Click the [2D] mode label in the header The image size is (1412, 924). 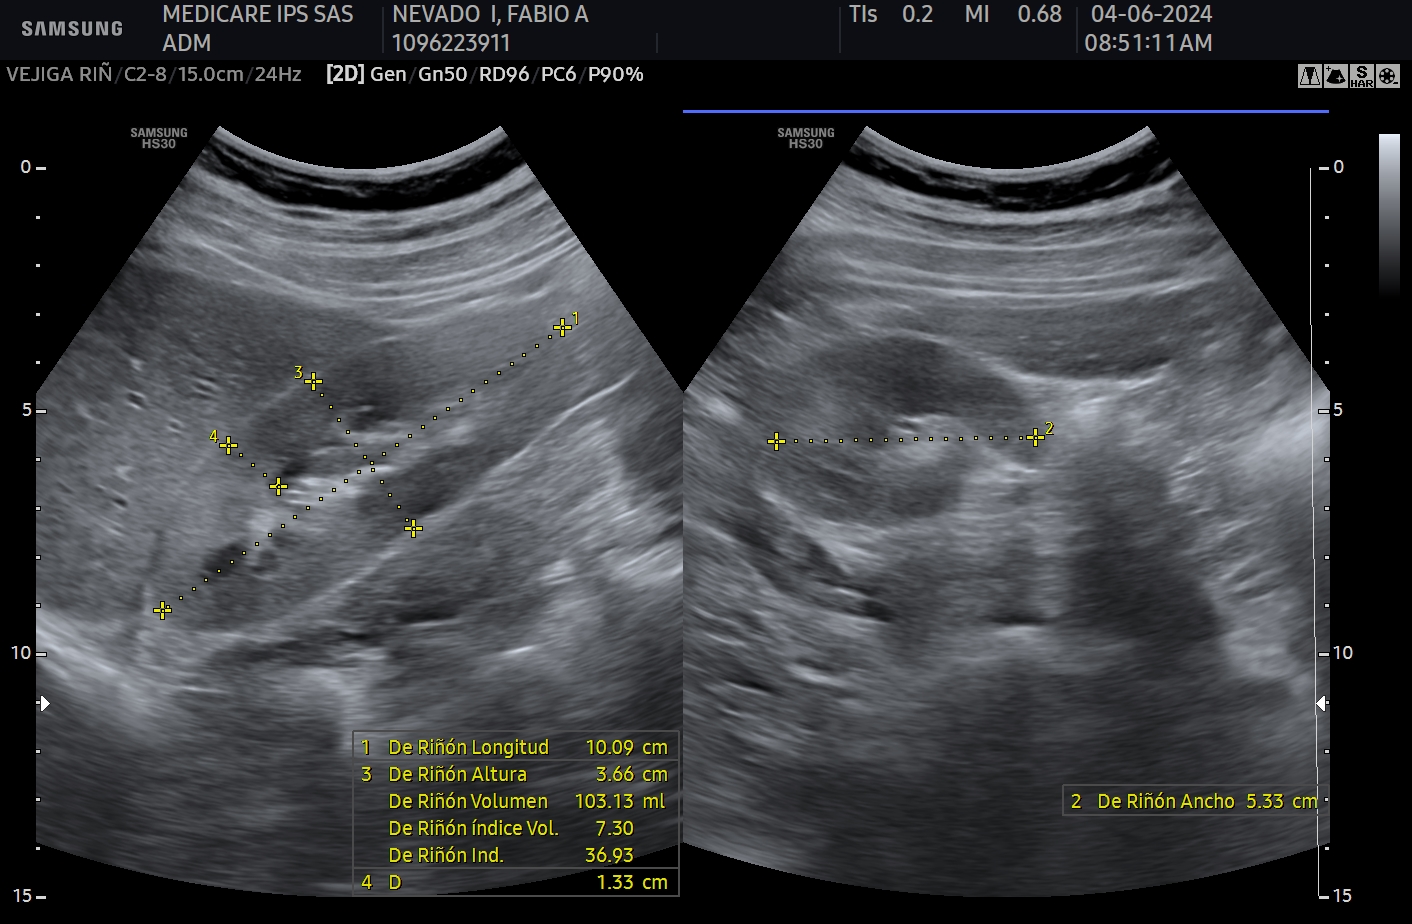(345, 74)
